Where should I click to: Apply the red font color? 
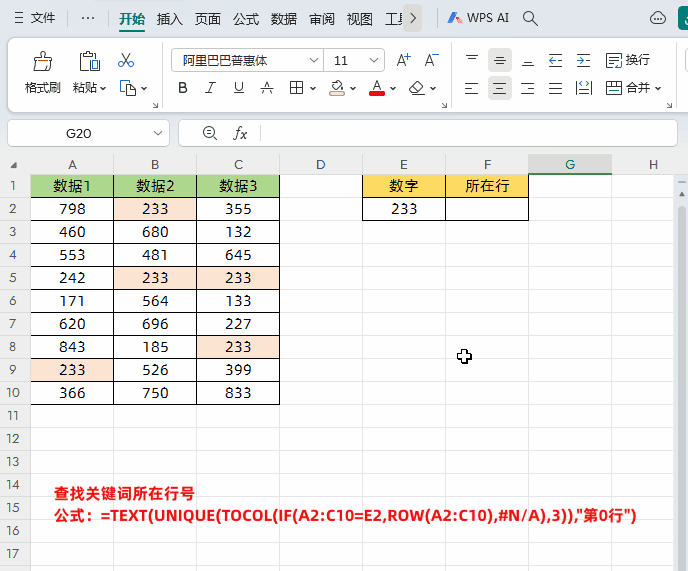pos(377,88)
